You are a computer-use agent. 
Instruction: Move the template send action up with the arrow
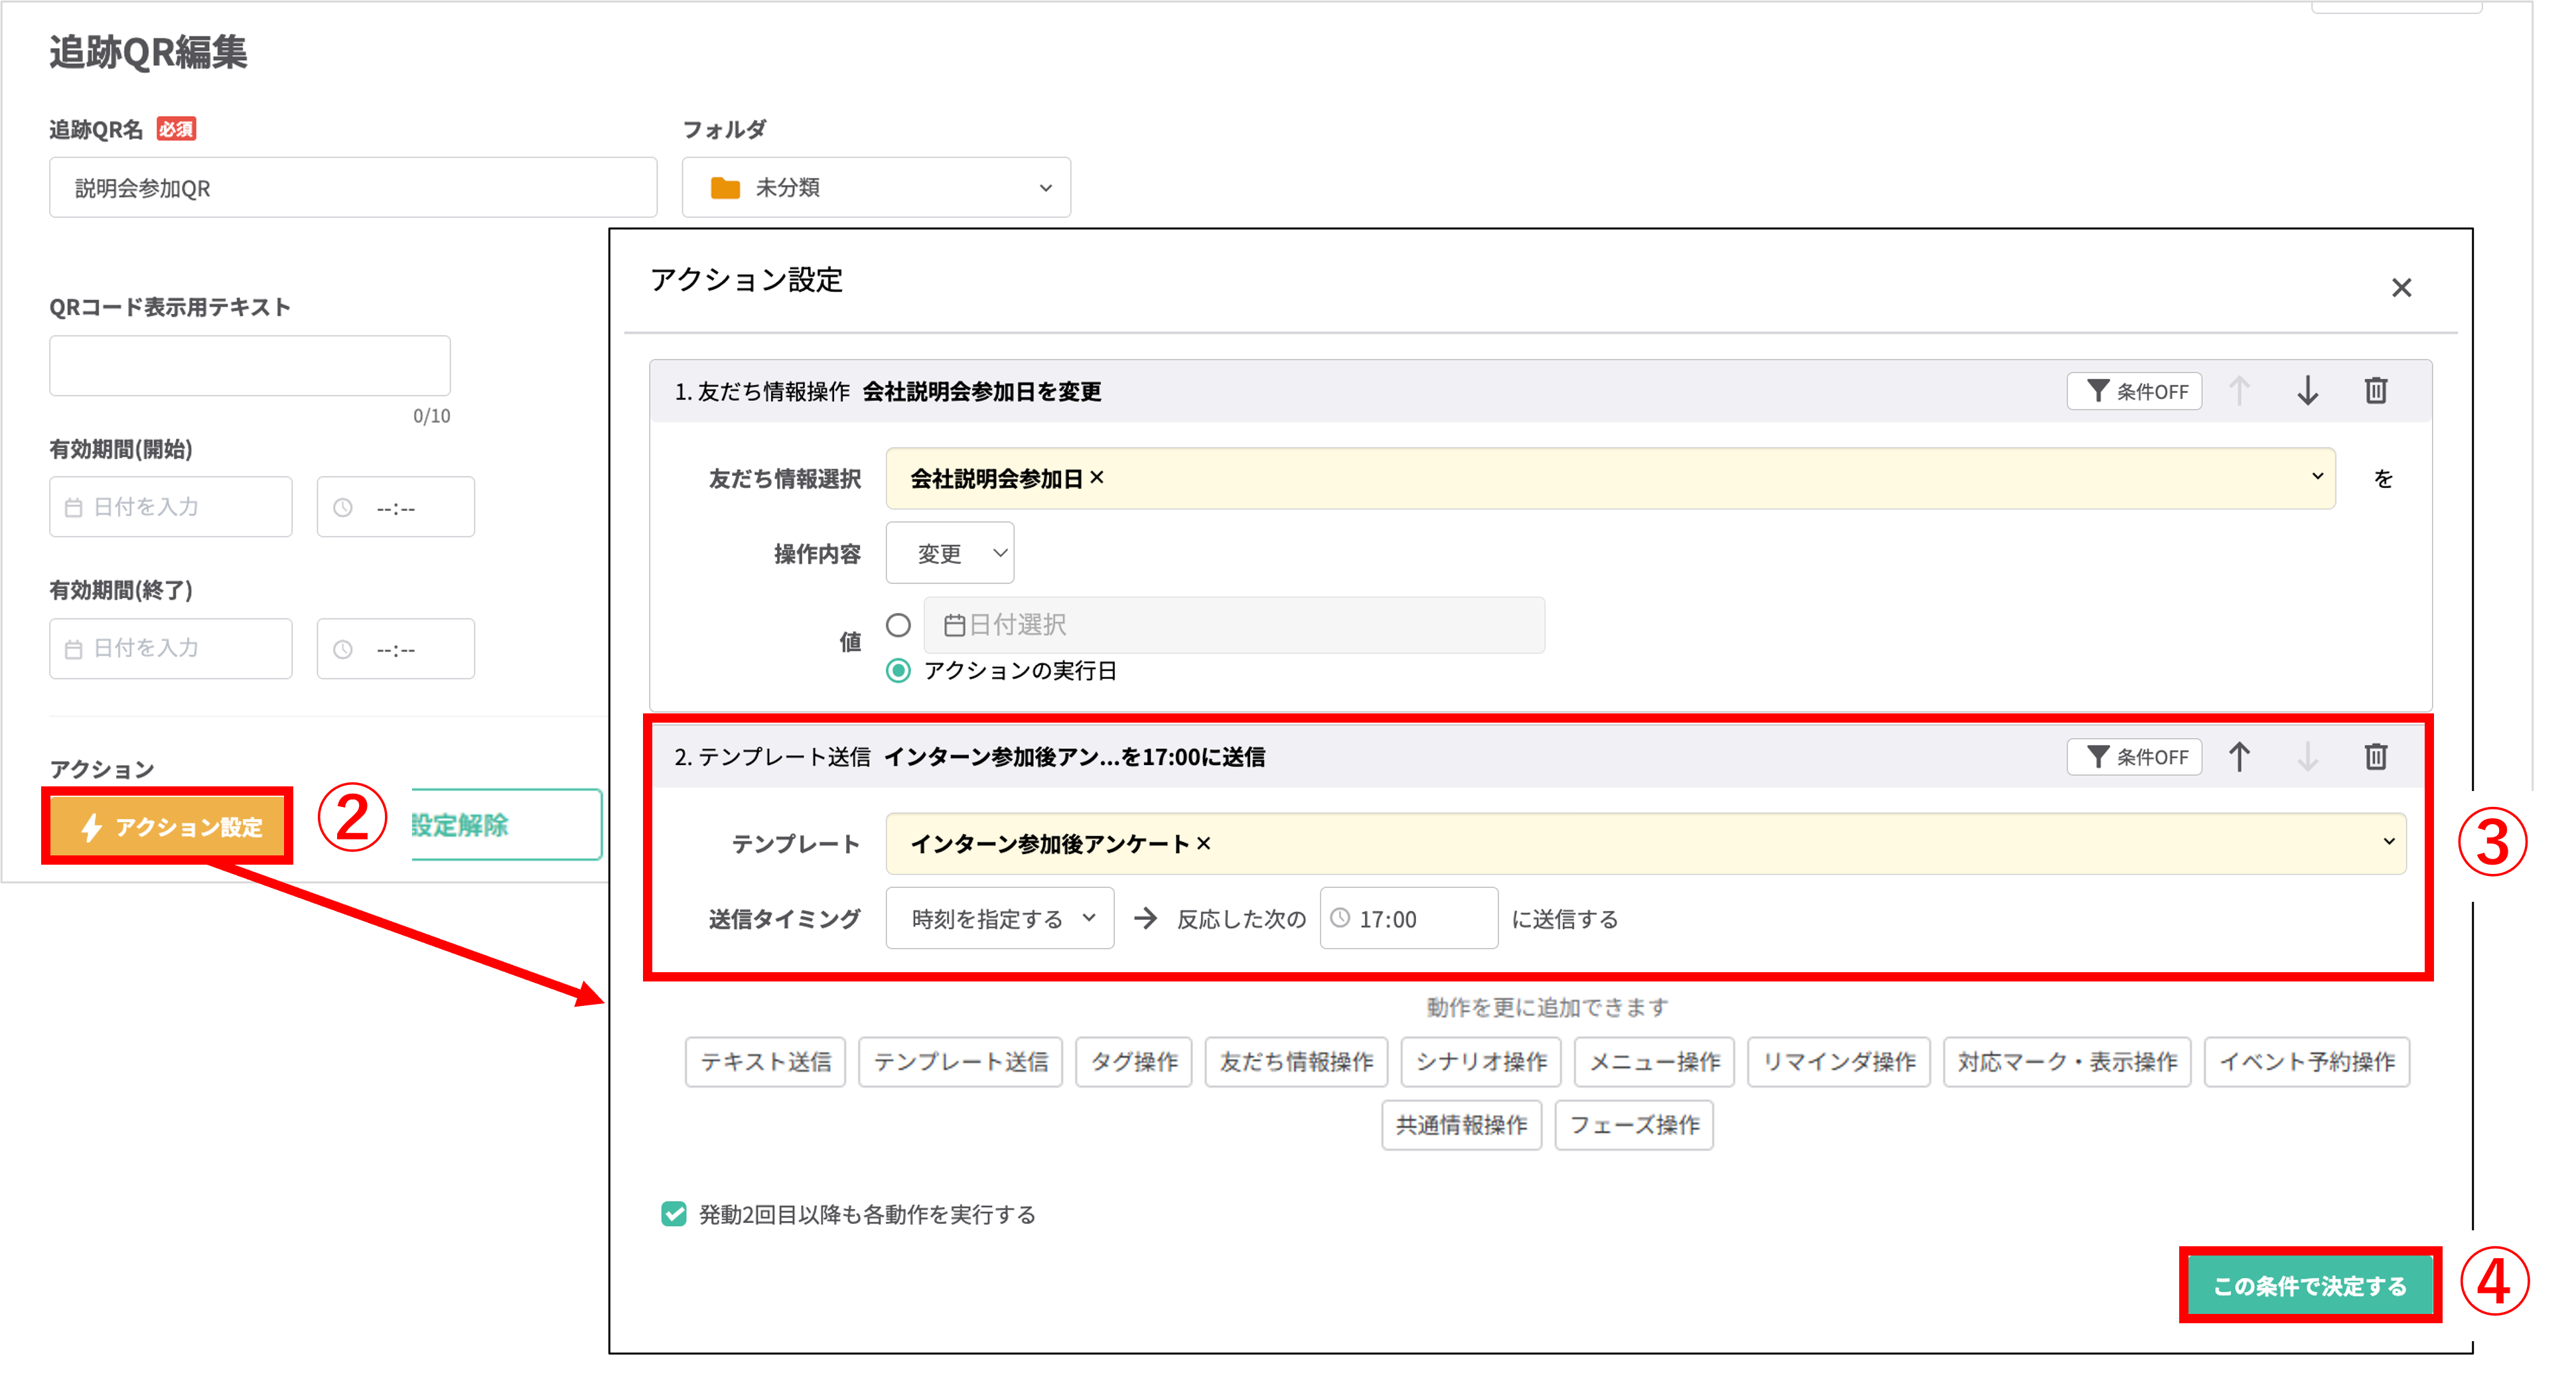[x=2240, y=757]
